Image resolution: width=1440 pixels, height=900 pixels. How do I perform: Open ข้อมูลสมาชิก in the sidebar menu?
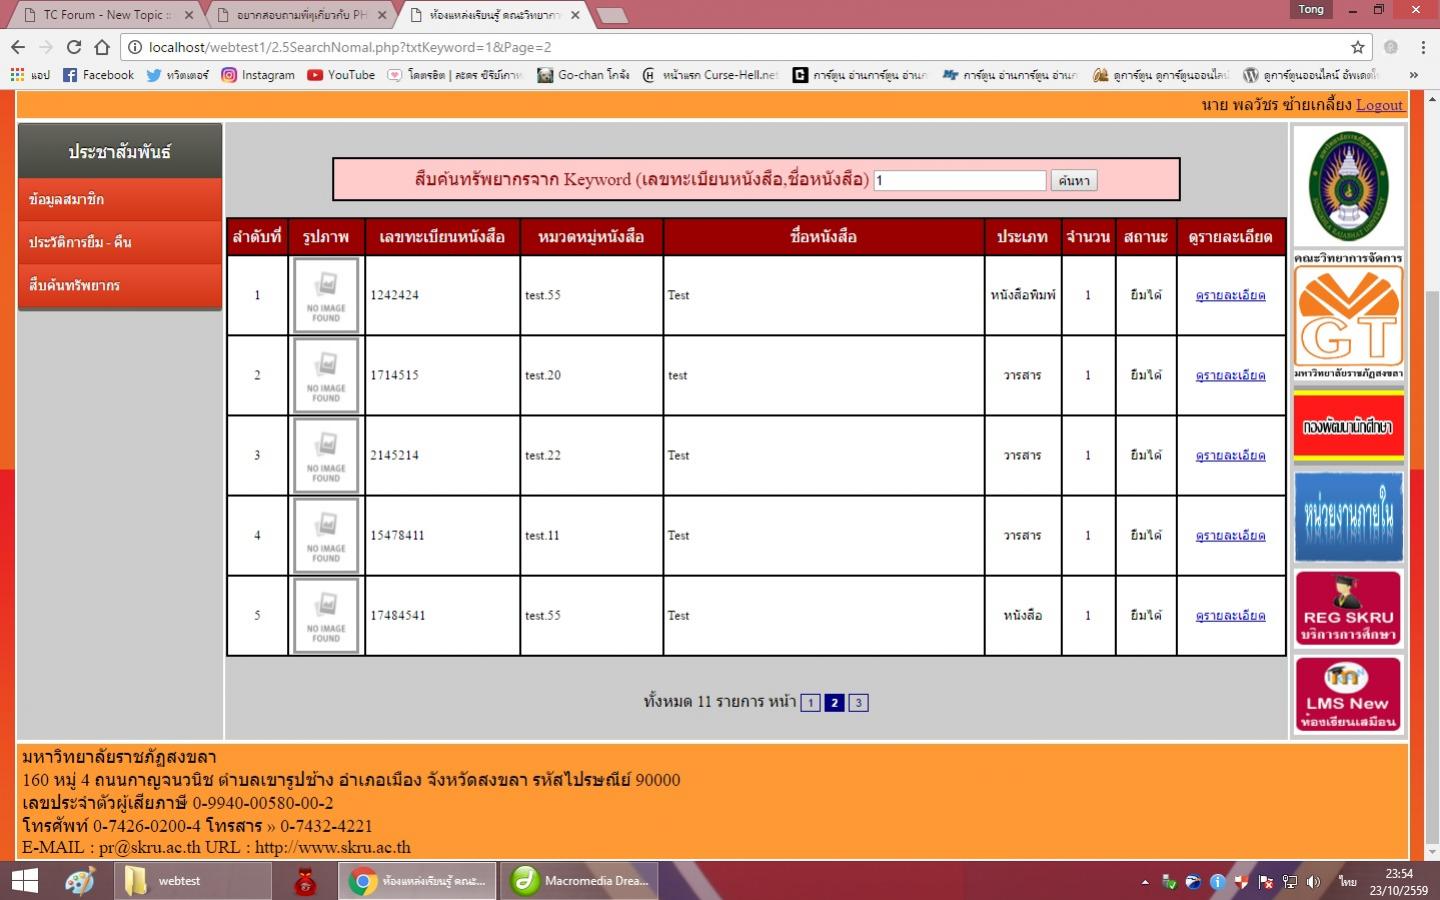pyautogui.click(x=119, y=199)
